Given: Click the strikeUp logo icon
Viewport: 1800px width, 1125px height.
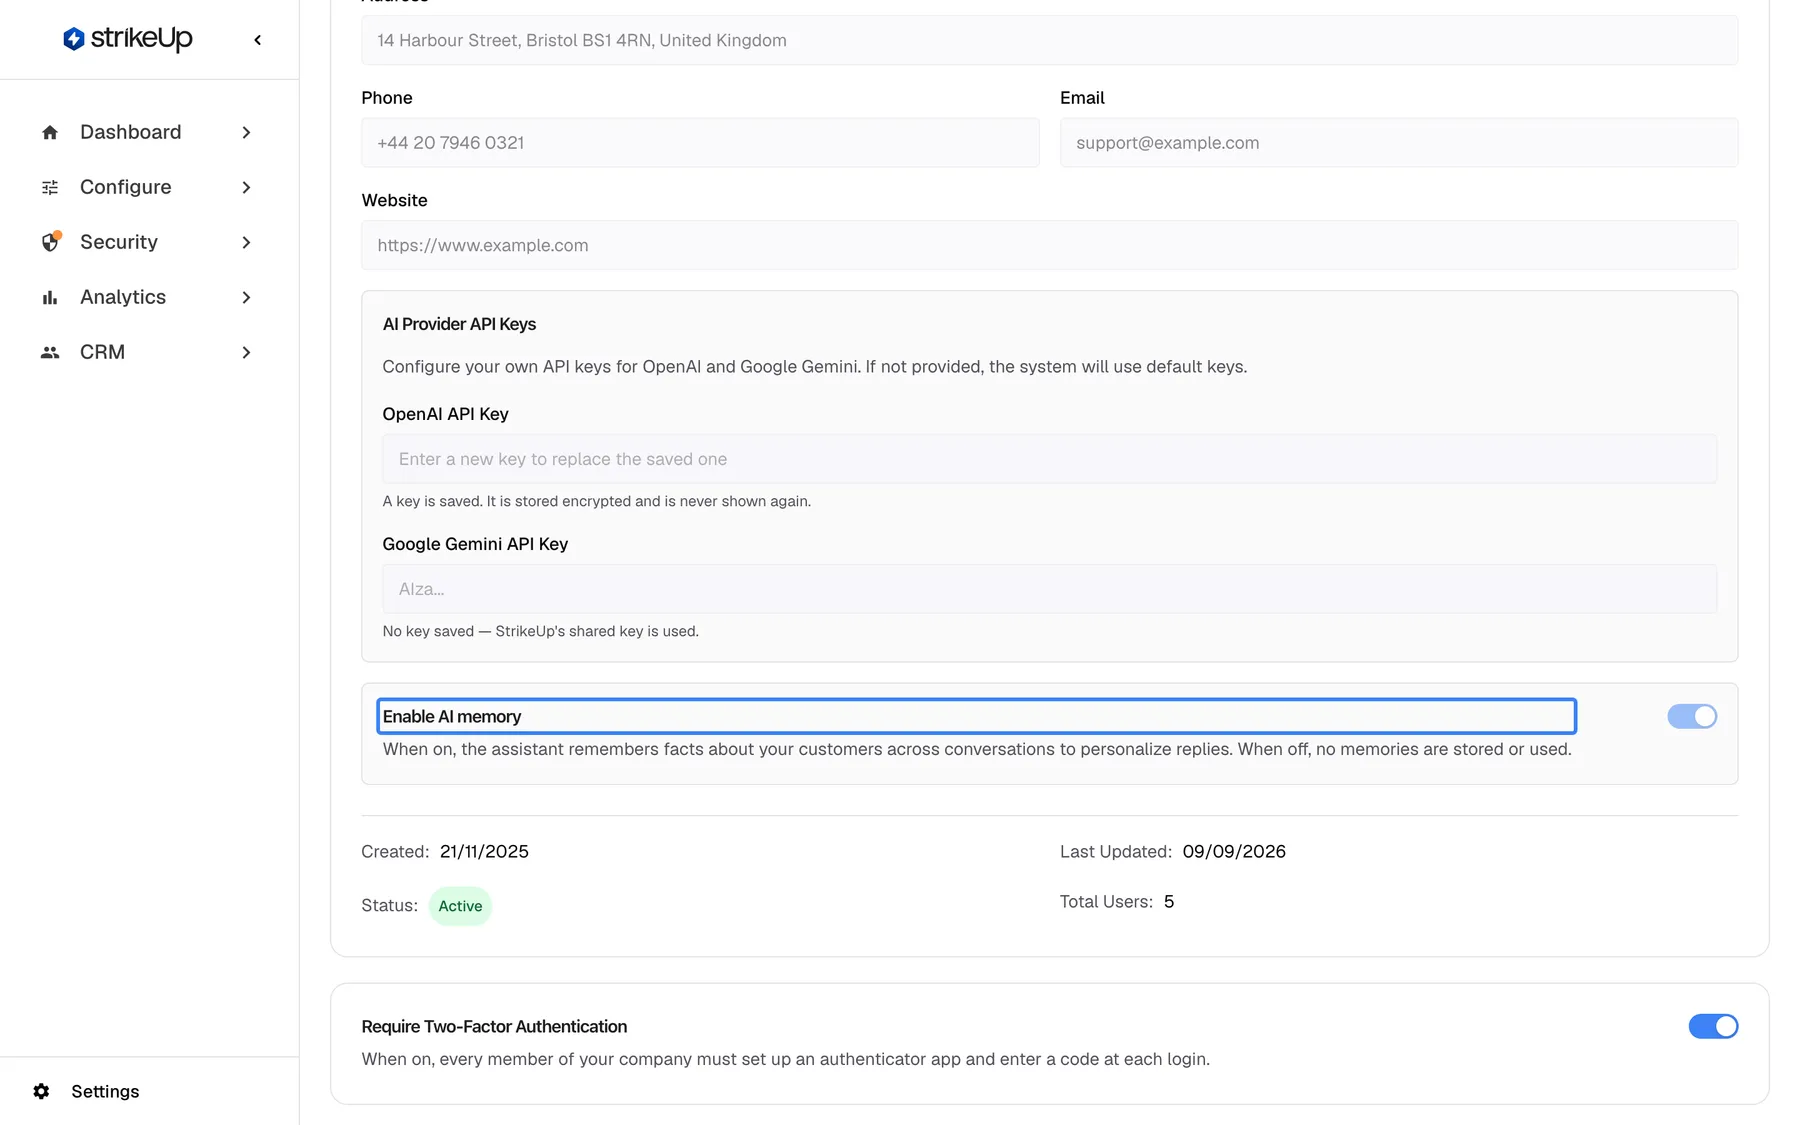Looking at the screenshot, I should pos(73,39).
